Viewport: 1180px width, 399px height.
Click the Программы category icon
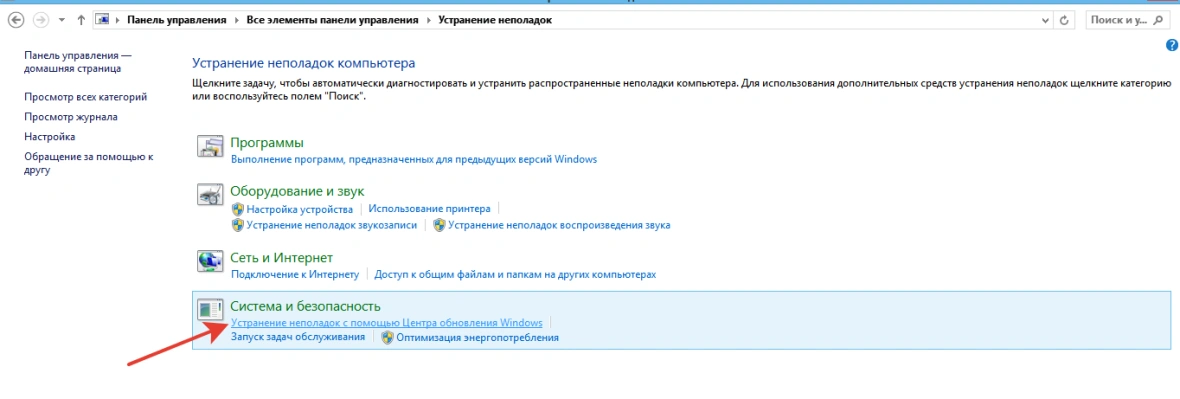click(210, 146)
